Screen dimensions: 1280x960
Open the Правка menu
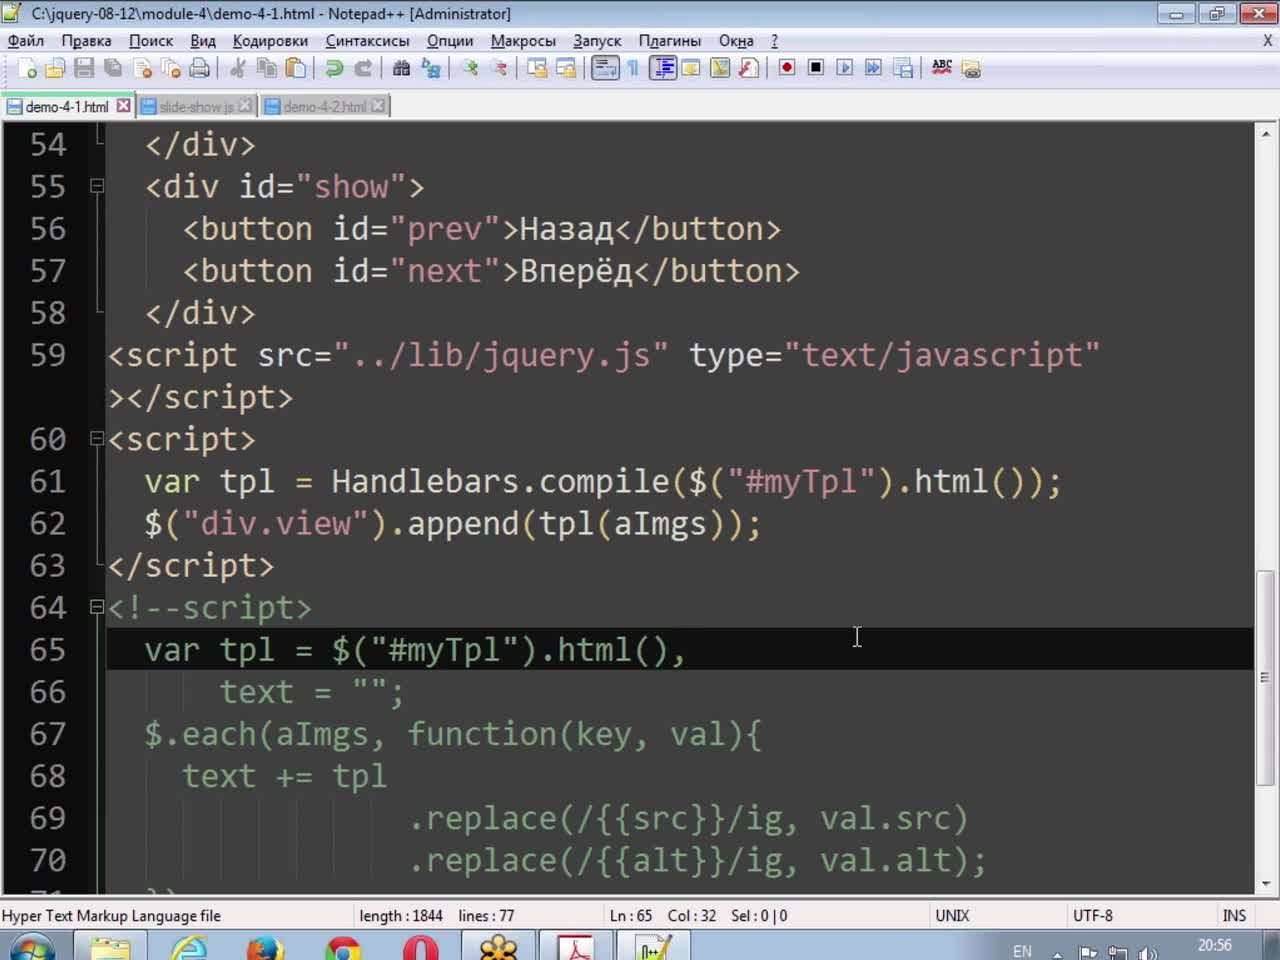[86, 41]
